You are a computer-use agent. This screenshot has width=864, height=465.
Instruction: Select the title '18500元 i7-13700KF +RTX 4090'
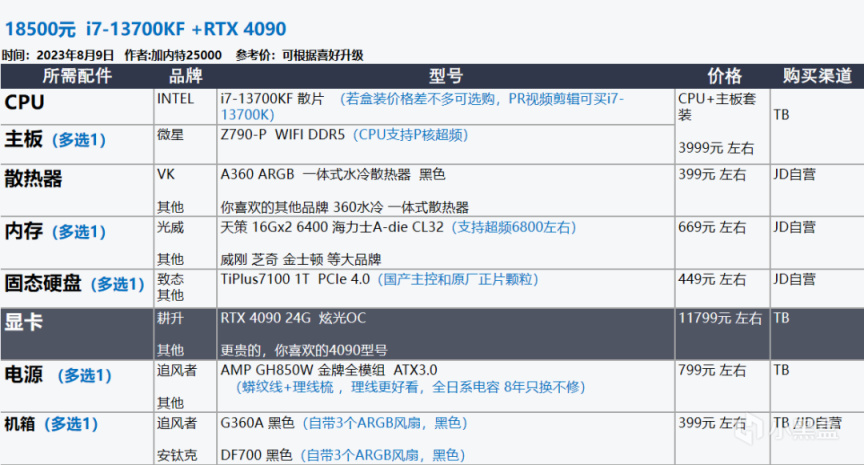coord(145,29)
